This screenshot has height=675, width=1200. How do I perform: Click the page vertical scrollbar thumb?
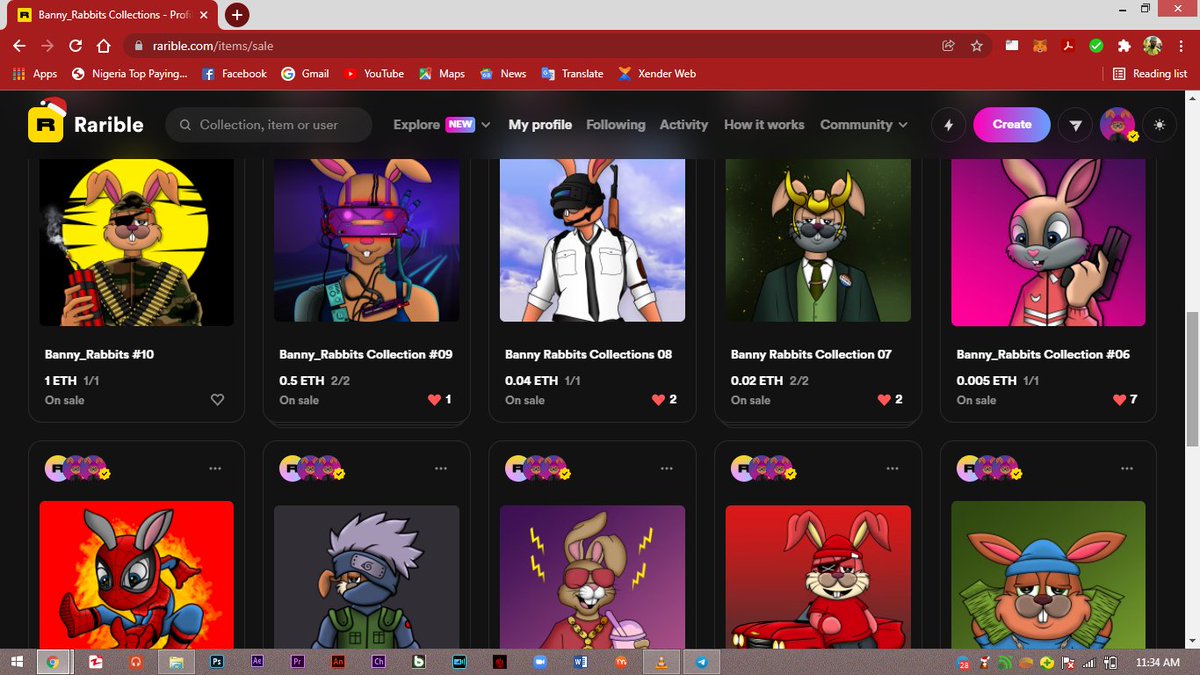1190,380
